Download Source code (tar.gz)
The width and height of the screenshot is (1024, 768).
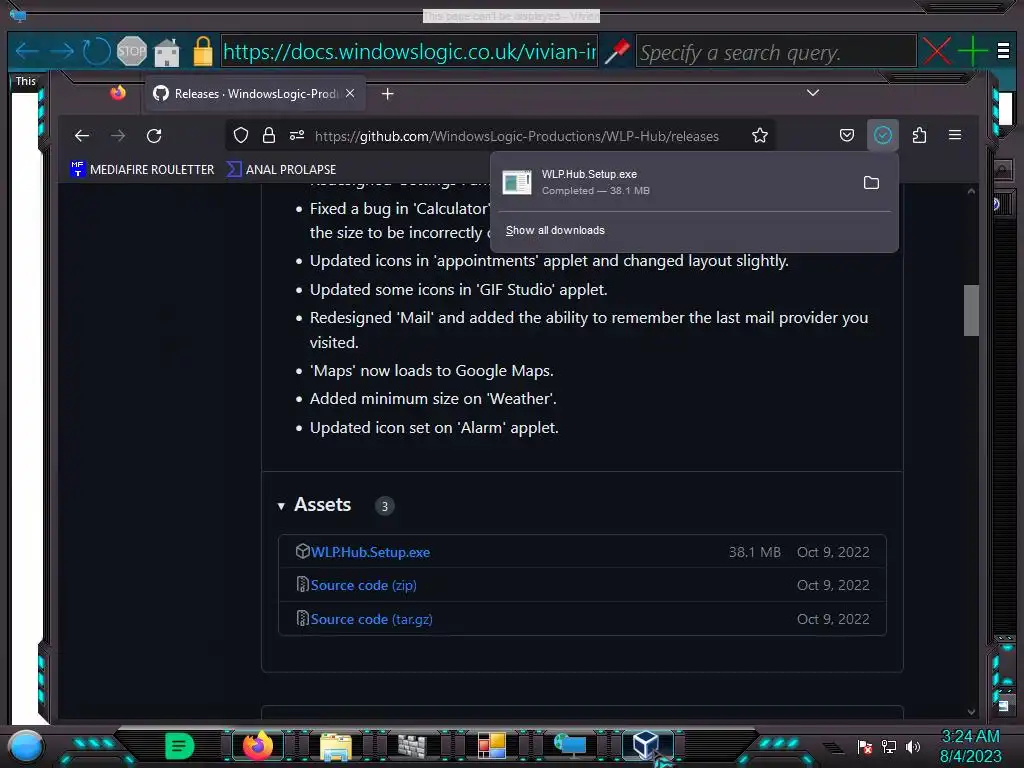tap(372, 619)
